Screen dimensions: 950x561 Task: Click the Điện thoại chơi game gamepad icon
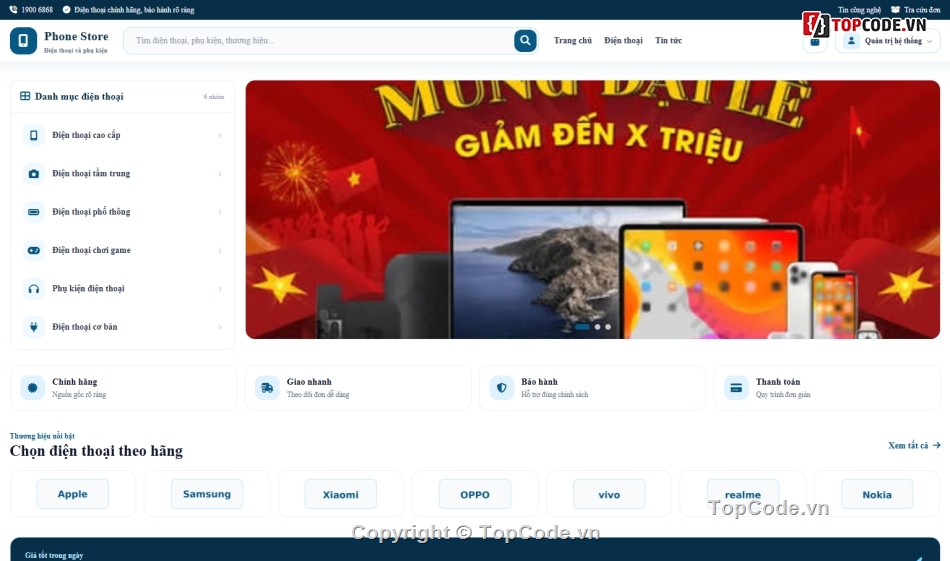[x=34, y=250]
